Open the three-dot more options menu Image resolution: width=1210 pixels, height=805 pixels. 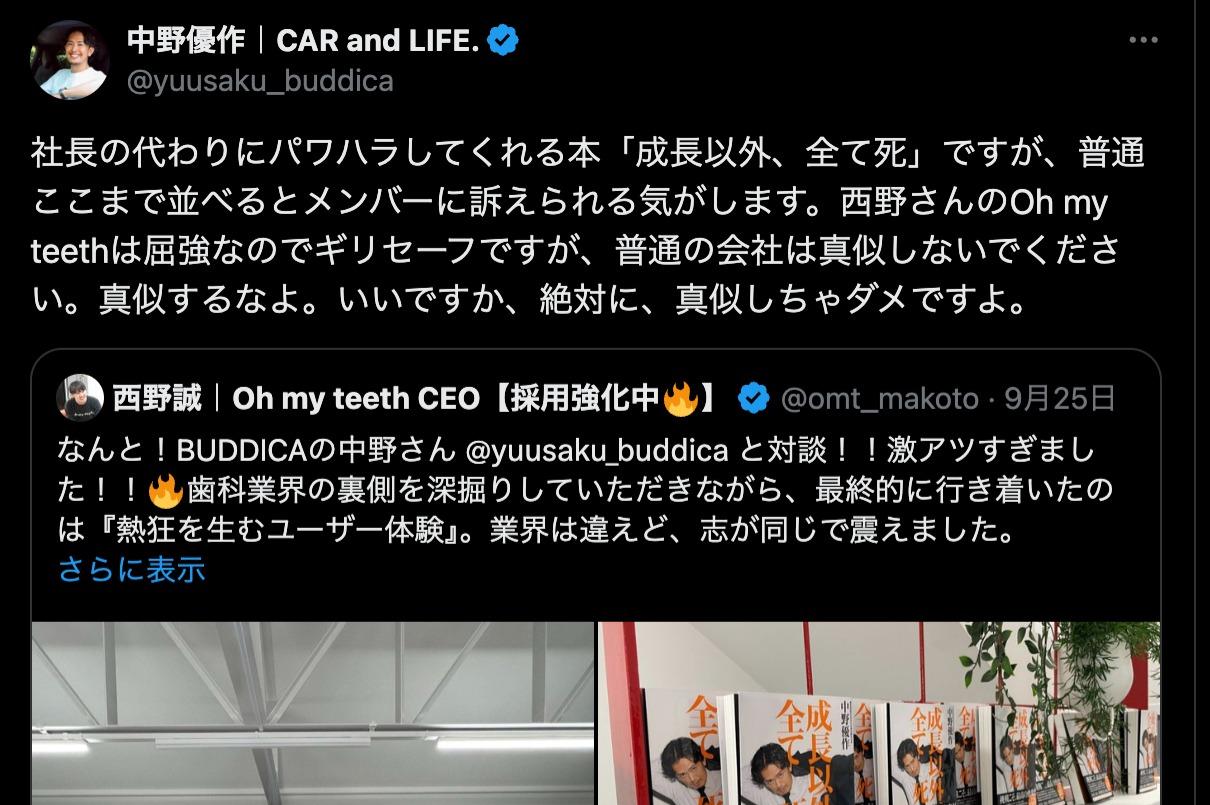(x=1143, y=41)
